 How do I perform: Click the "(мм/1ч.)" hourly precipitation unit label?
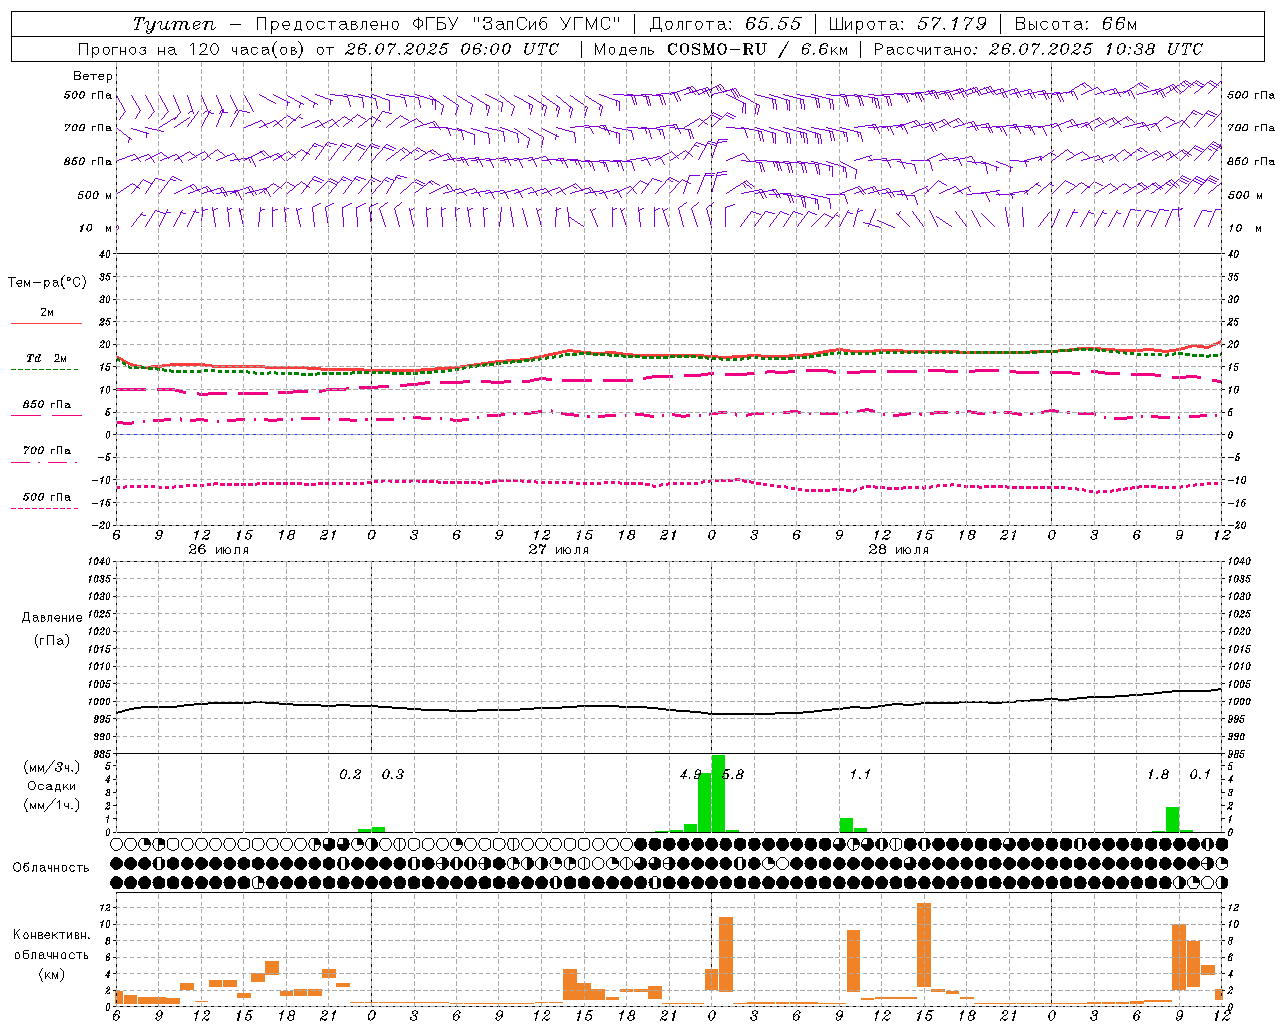(52, 805)
